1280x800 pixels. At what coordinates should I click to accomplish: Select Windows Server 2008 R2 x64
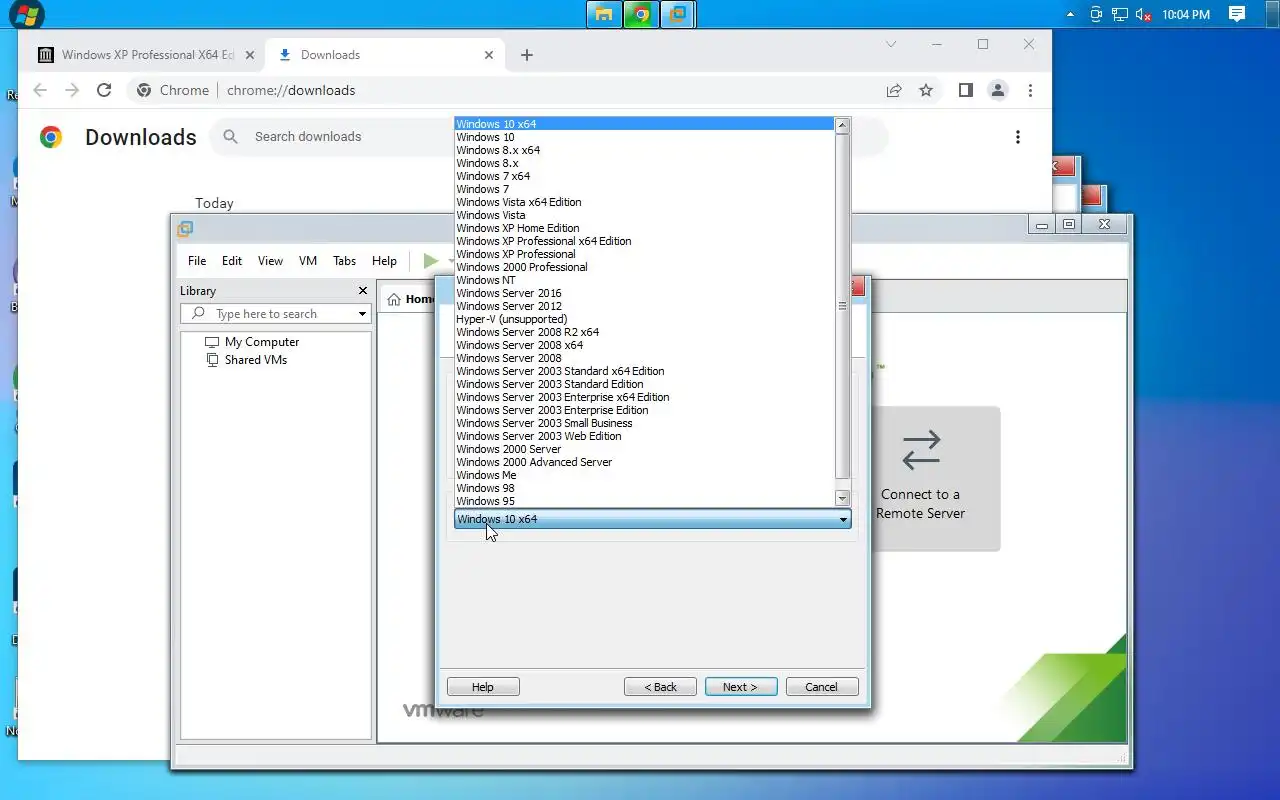point(645,332)
